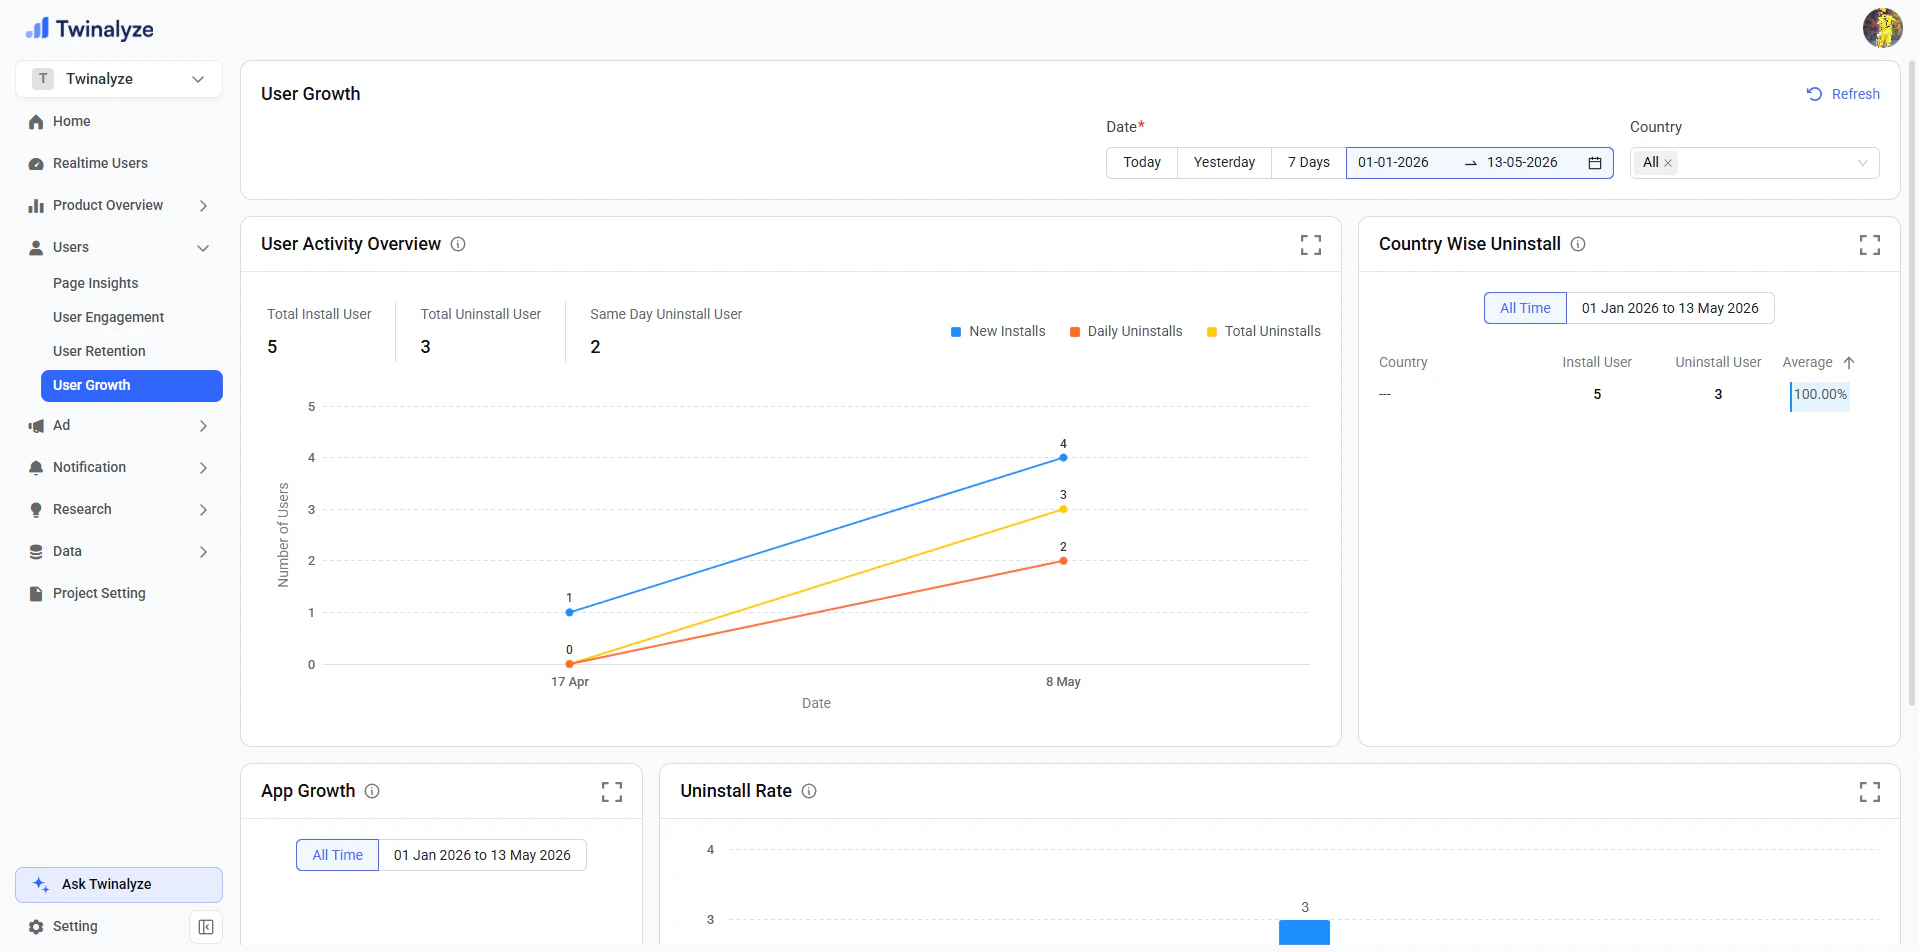Open the calendar icon in date range

coord(1595,163)
